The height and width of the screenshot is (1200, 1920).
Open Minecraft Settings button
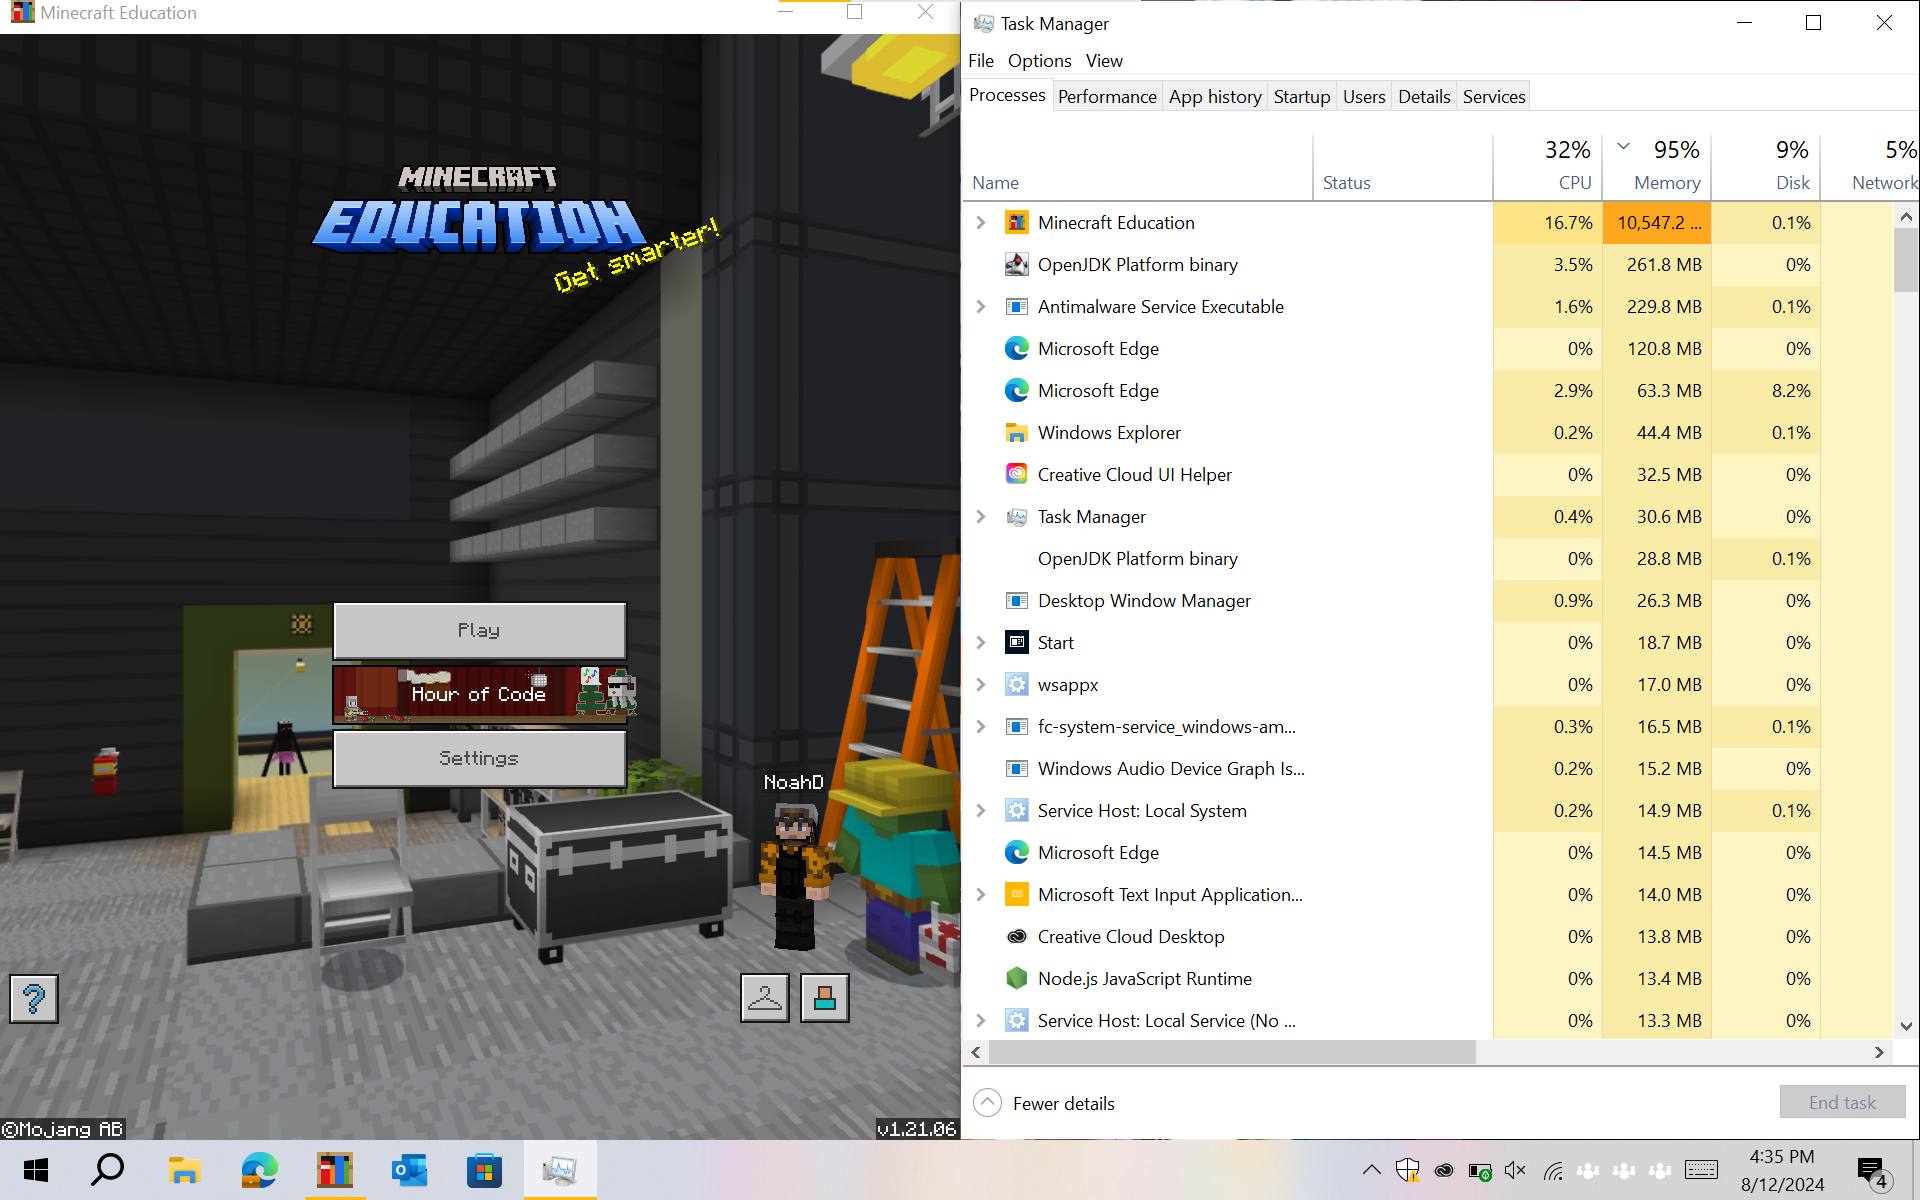[479, 758]
